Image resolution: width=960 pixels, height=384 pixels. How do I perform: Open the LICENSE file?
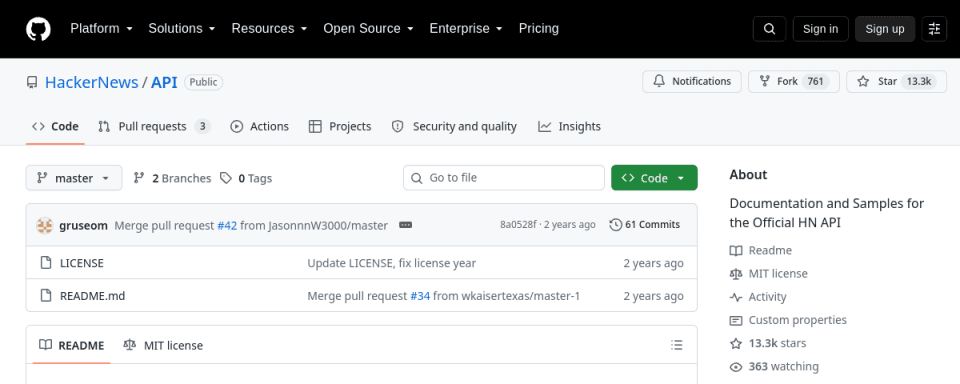pyautogui.click(x=82, y=263)
